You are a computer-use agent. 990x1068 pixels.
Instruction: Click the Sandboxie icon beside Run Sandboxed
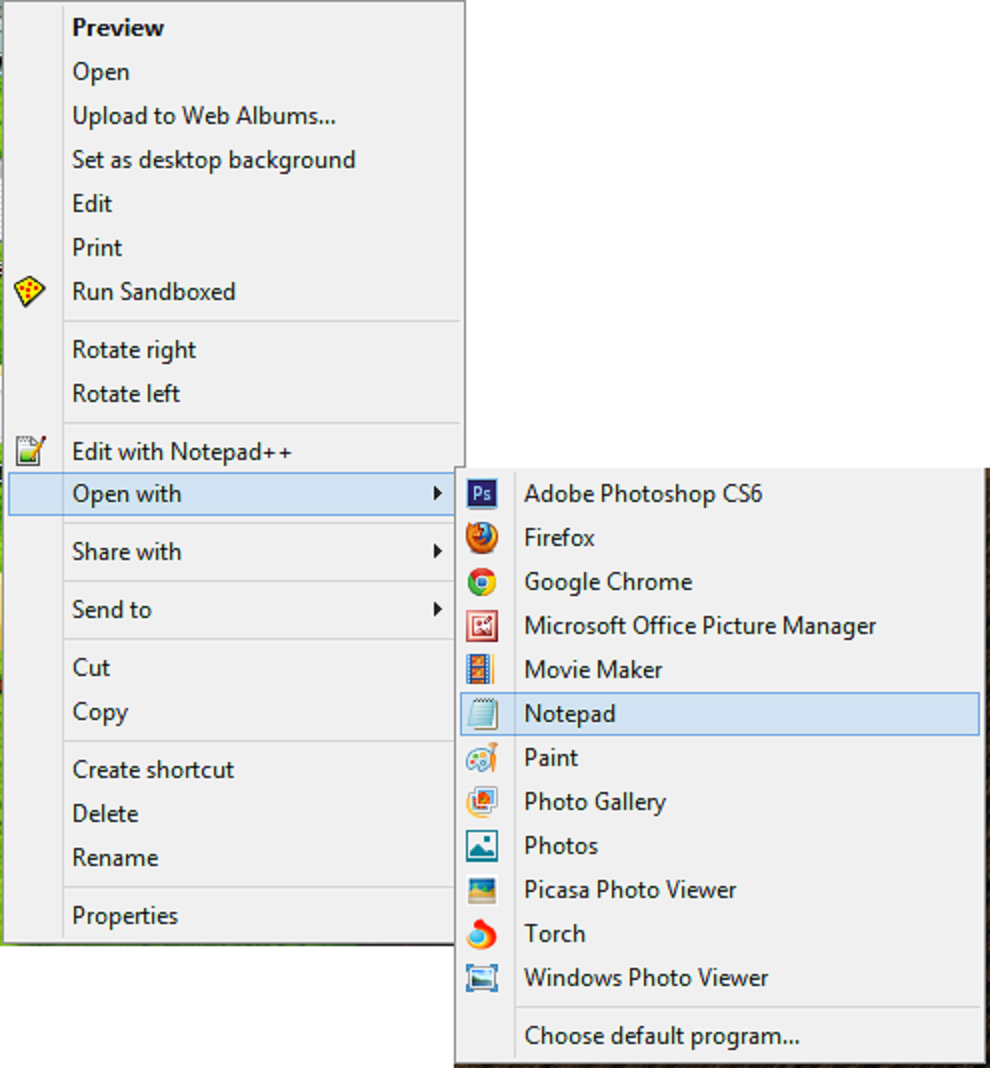tap(29, 292)
